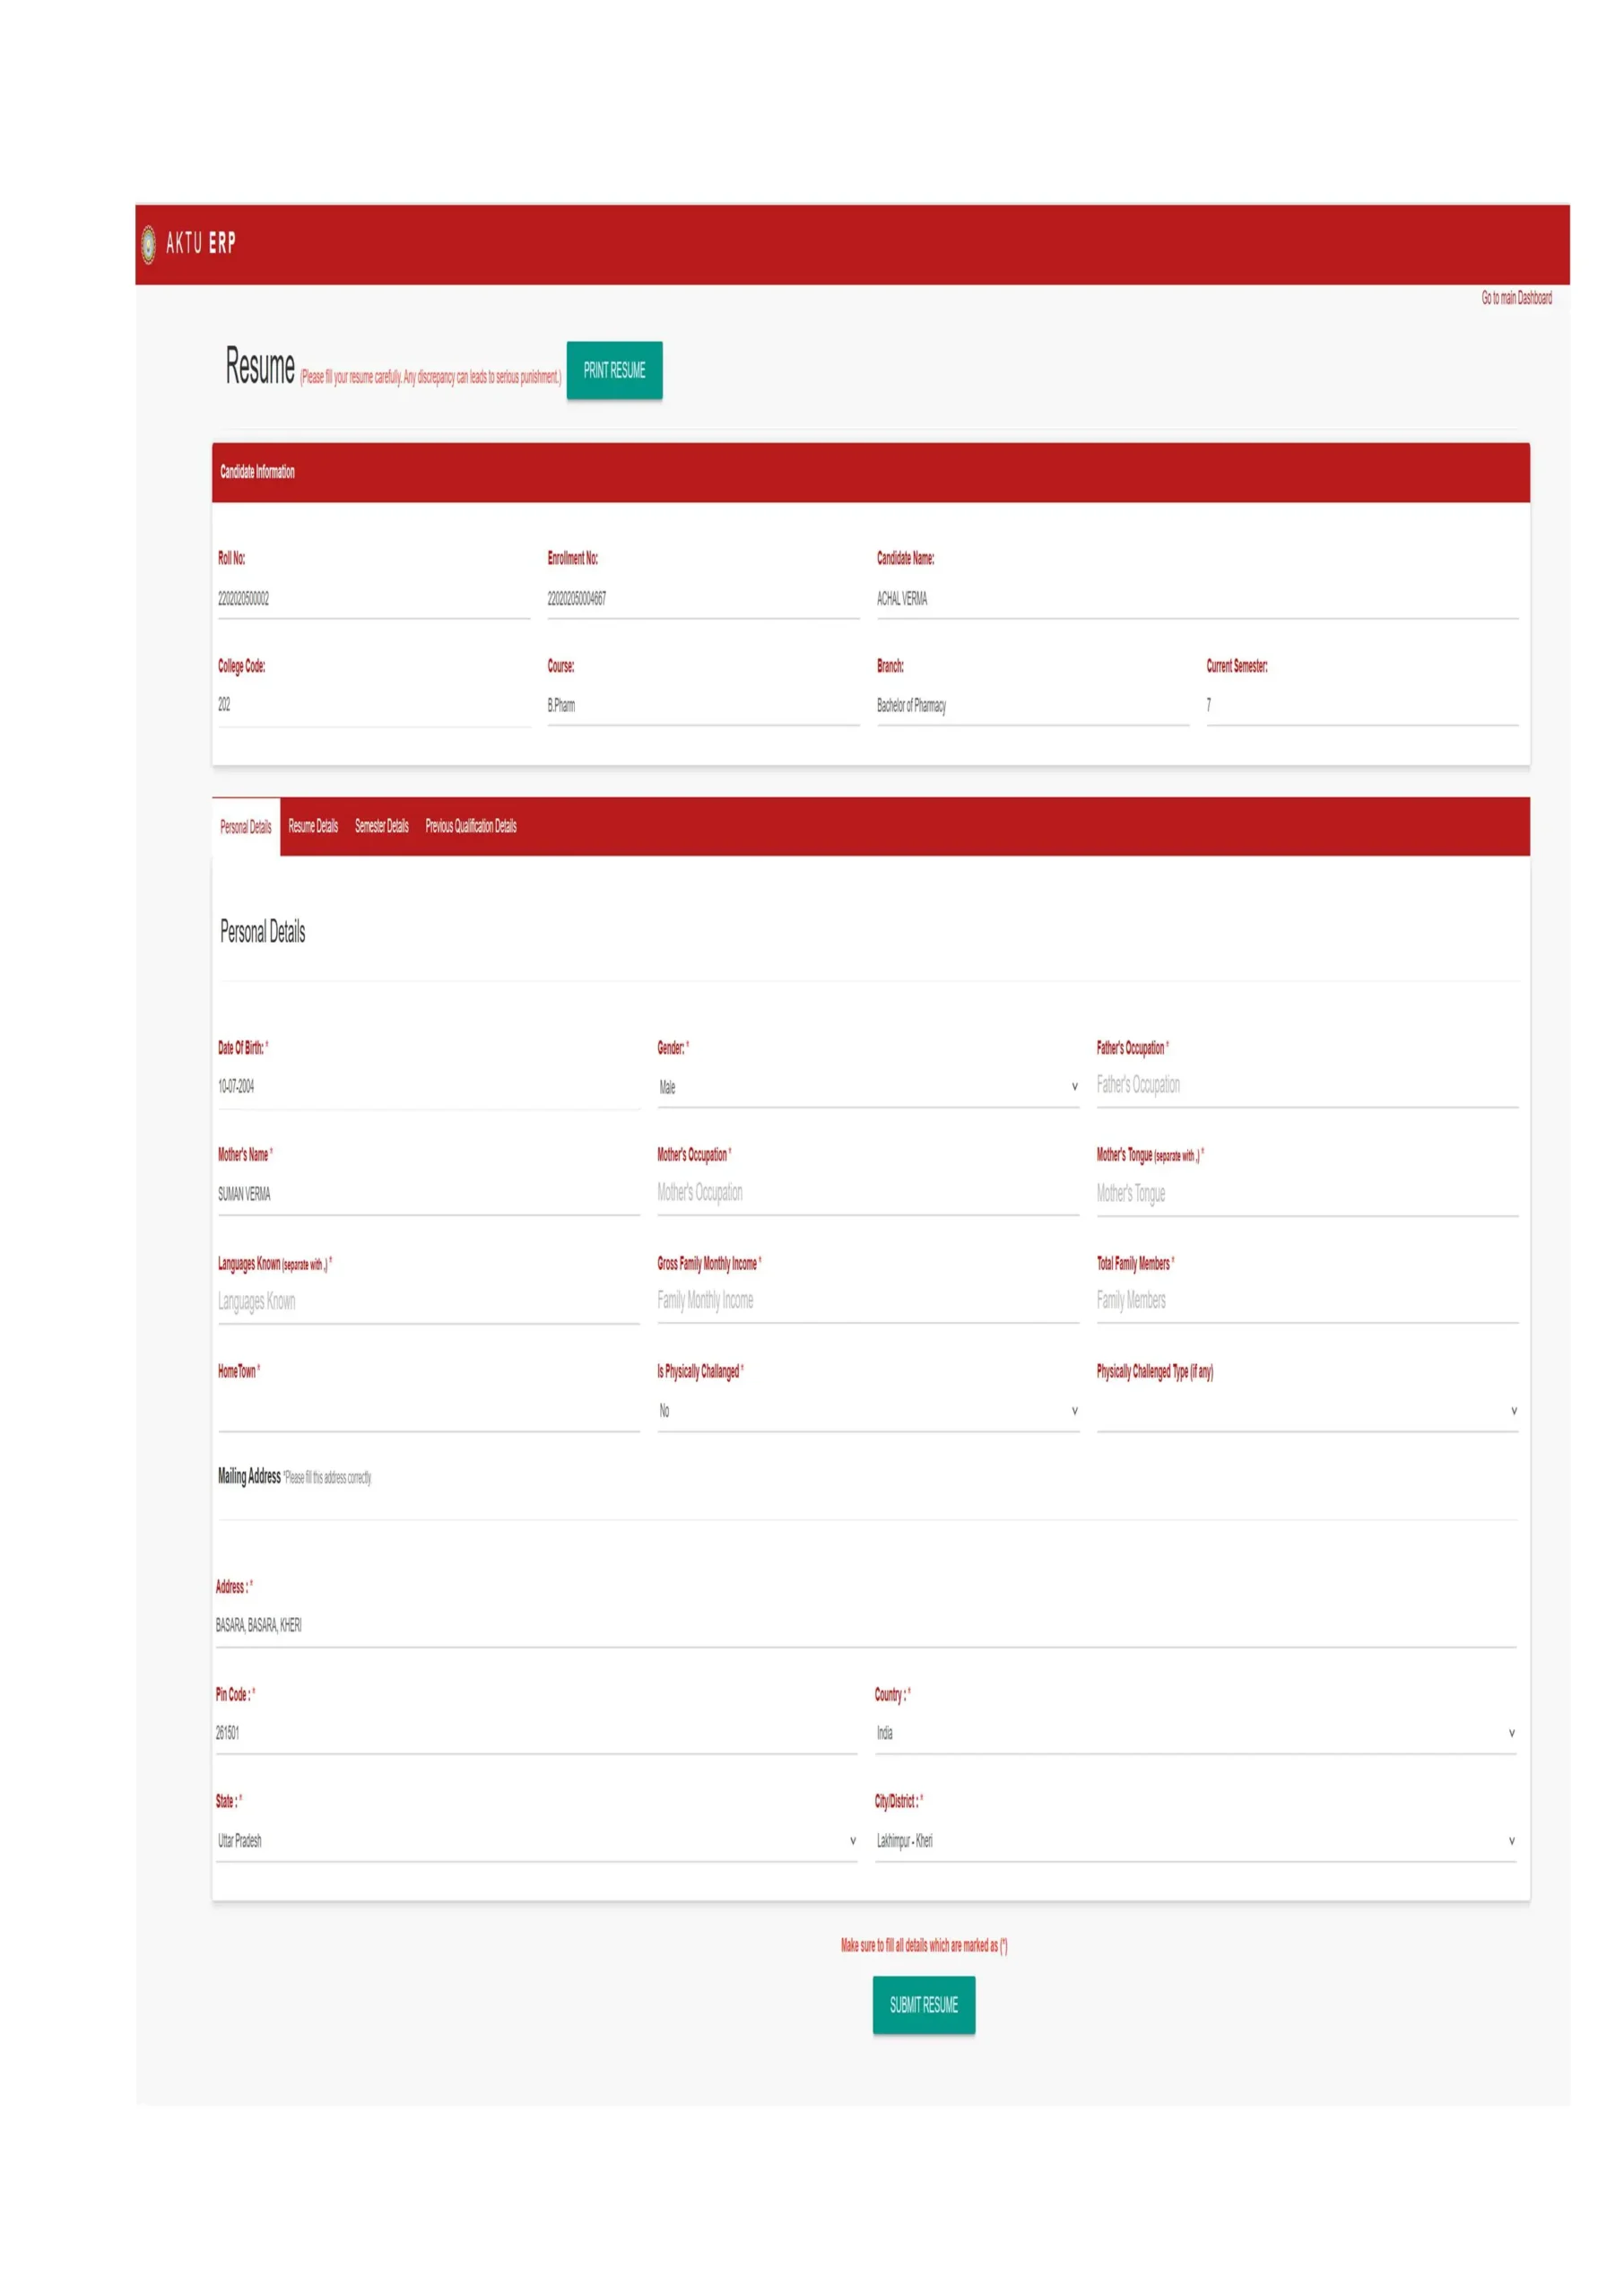The height and width of the screenshot is (2296, 1624).
Task: Switch to the Resume Details tab
Action: tap(313, 826)
